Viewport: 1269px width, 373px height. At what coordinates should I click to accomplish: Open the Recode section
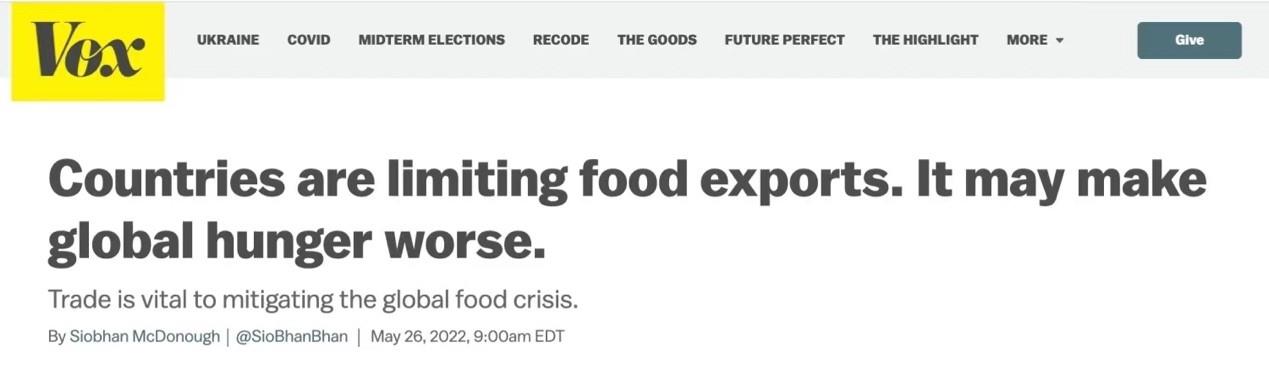tap(561, 40)
